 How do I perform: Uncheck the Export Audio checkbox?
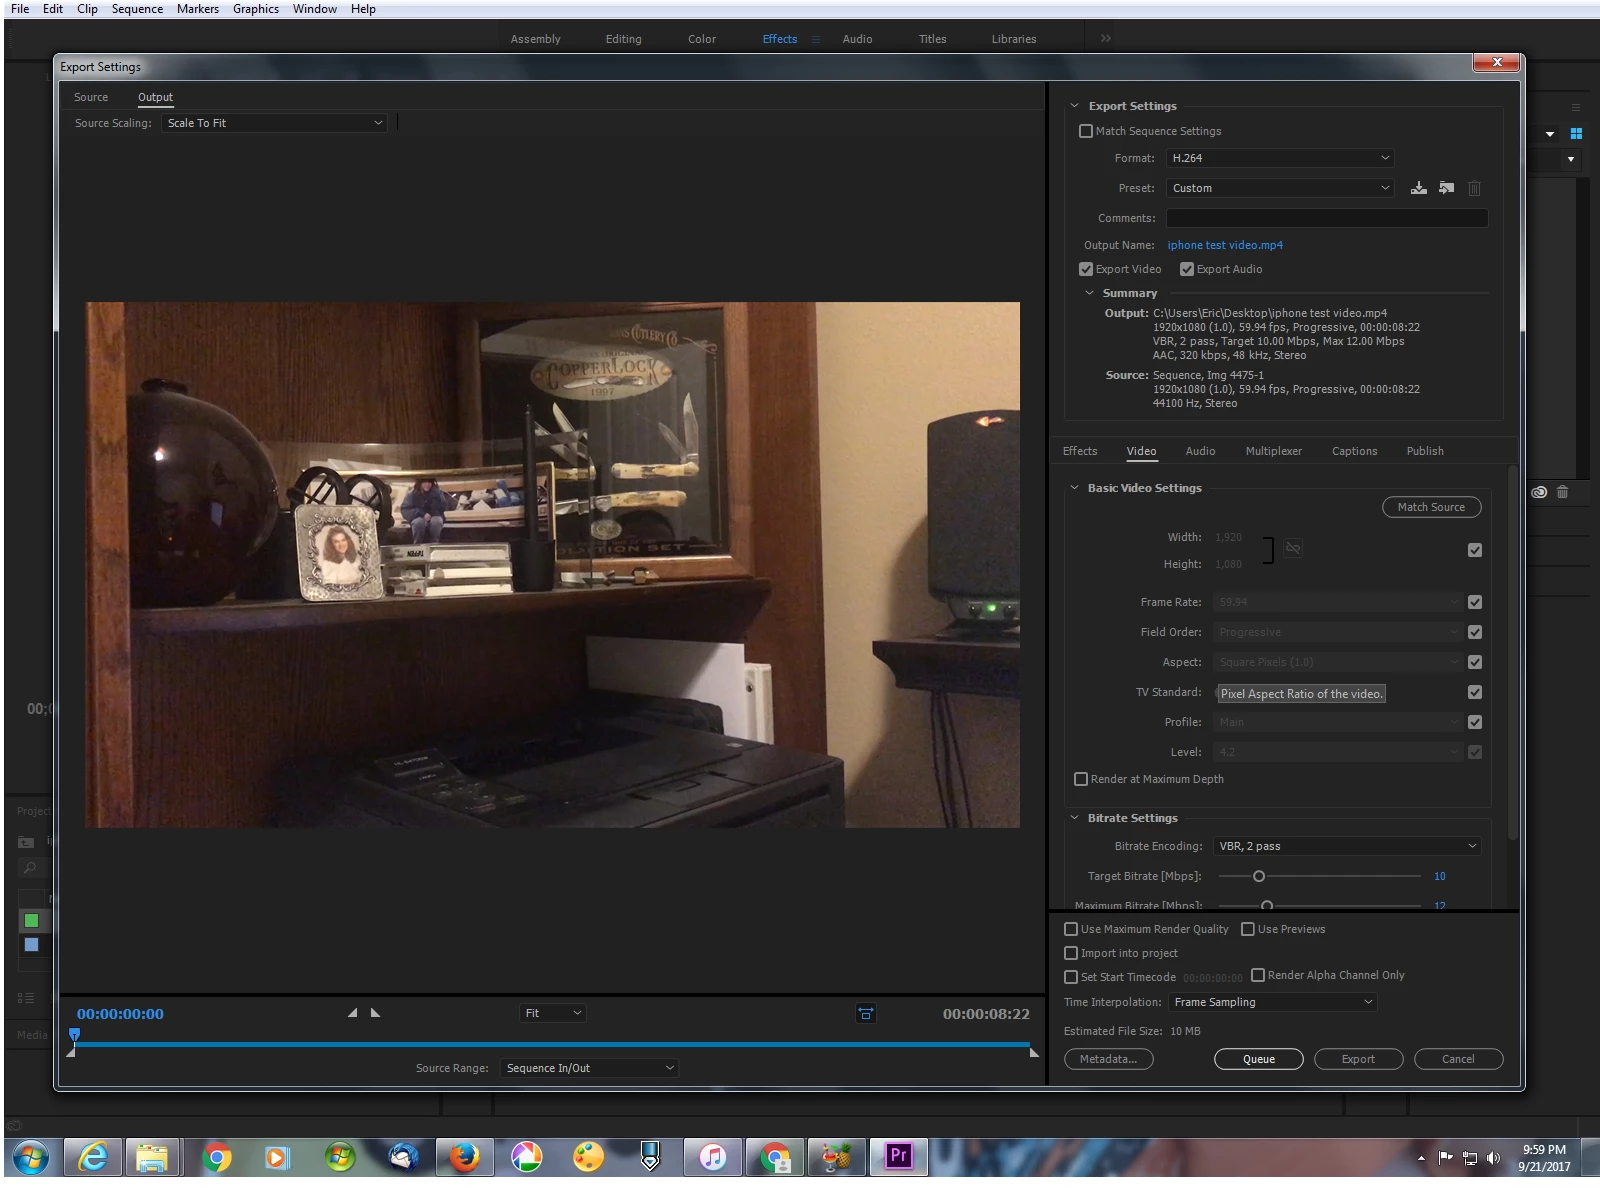pos(1187,269)
